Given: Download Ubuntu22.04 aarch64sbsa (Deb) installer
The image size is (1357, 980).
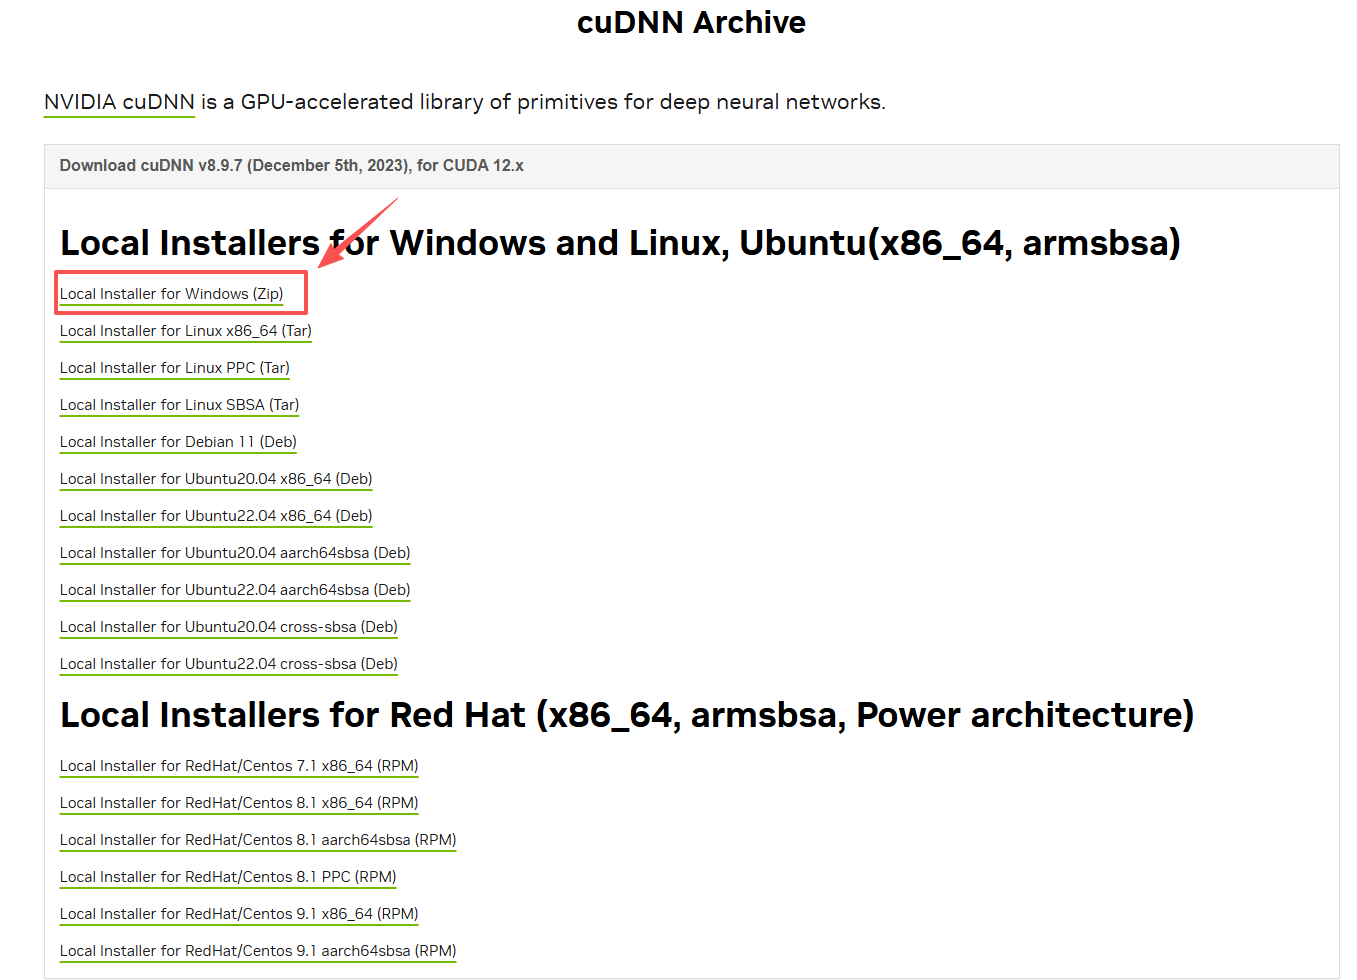Looking at the screenshot, I should point(234,590).
